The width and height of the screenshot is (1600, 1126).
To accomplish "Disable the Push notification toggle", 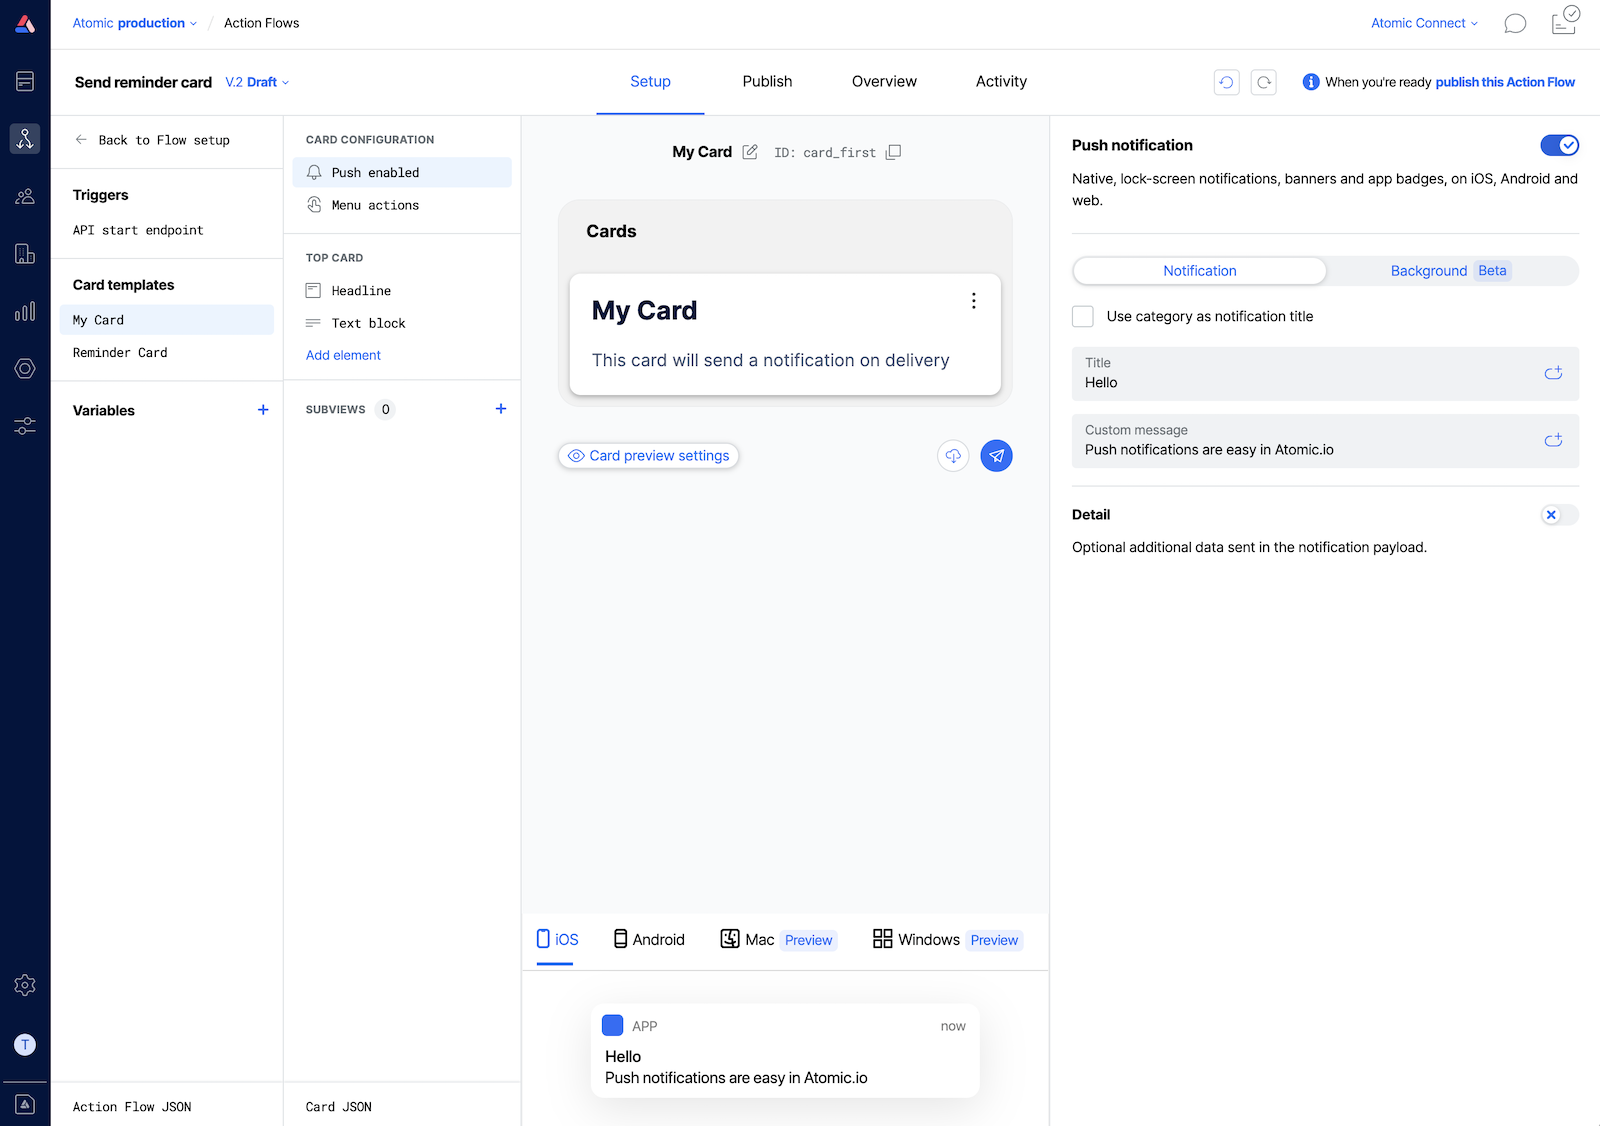I will pos(1560,146).
